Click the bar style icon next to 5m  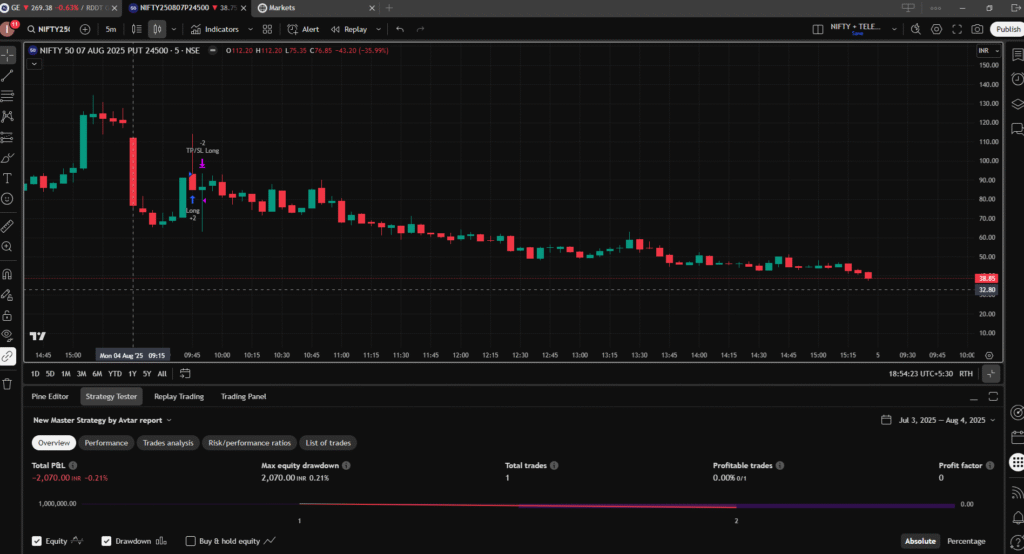136,29
